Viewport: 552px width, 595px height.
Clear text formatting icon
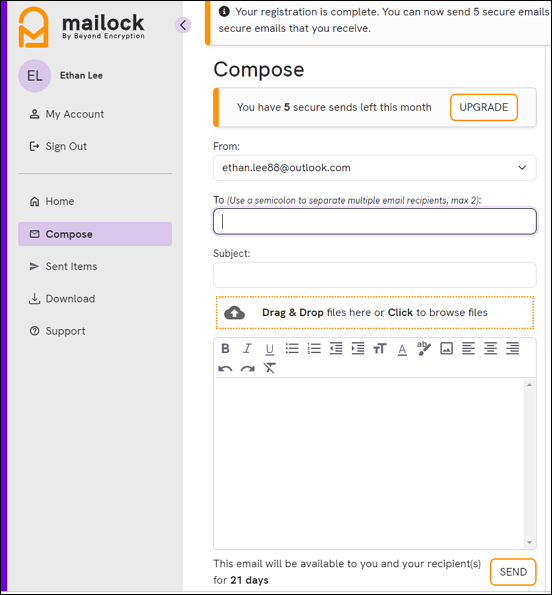pos(269,368)
